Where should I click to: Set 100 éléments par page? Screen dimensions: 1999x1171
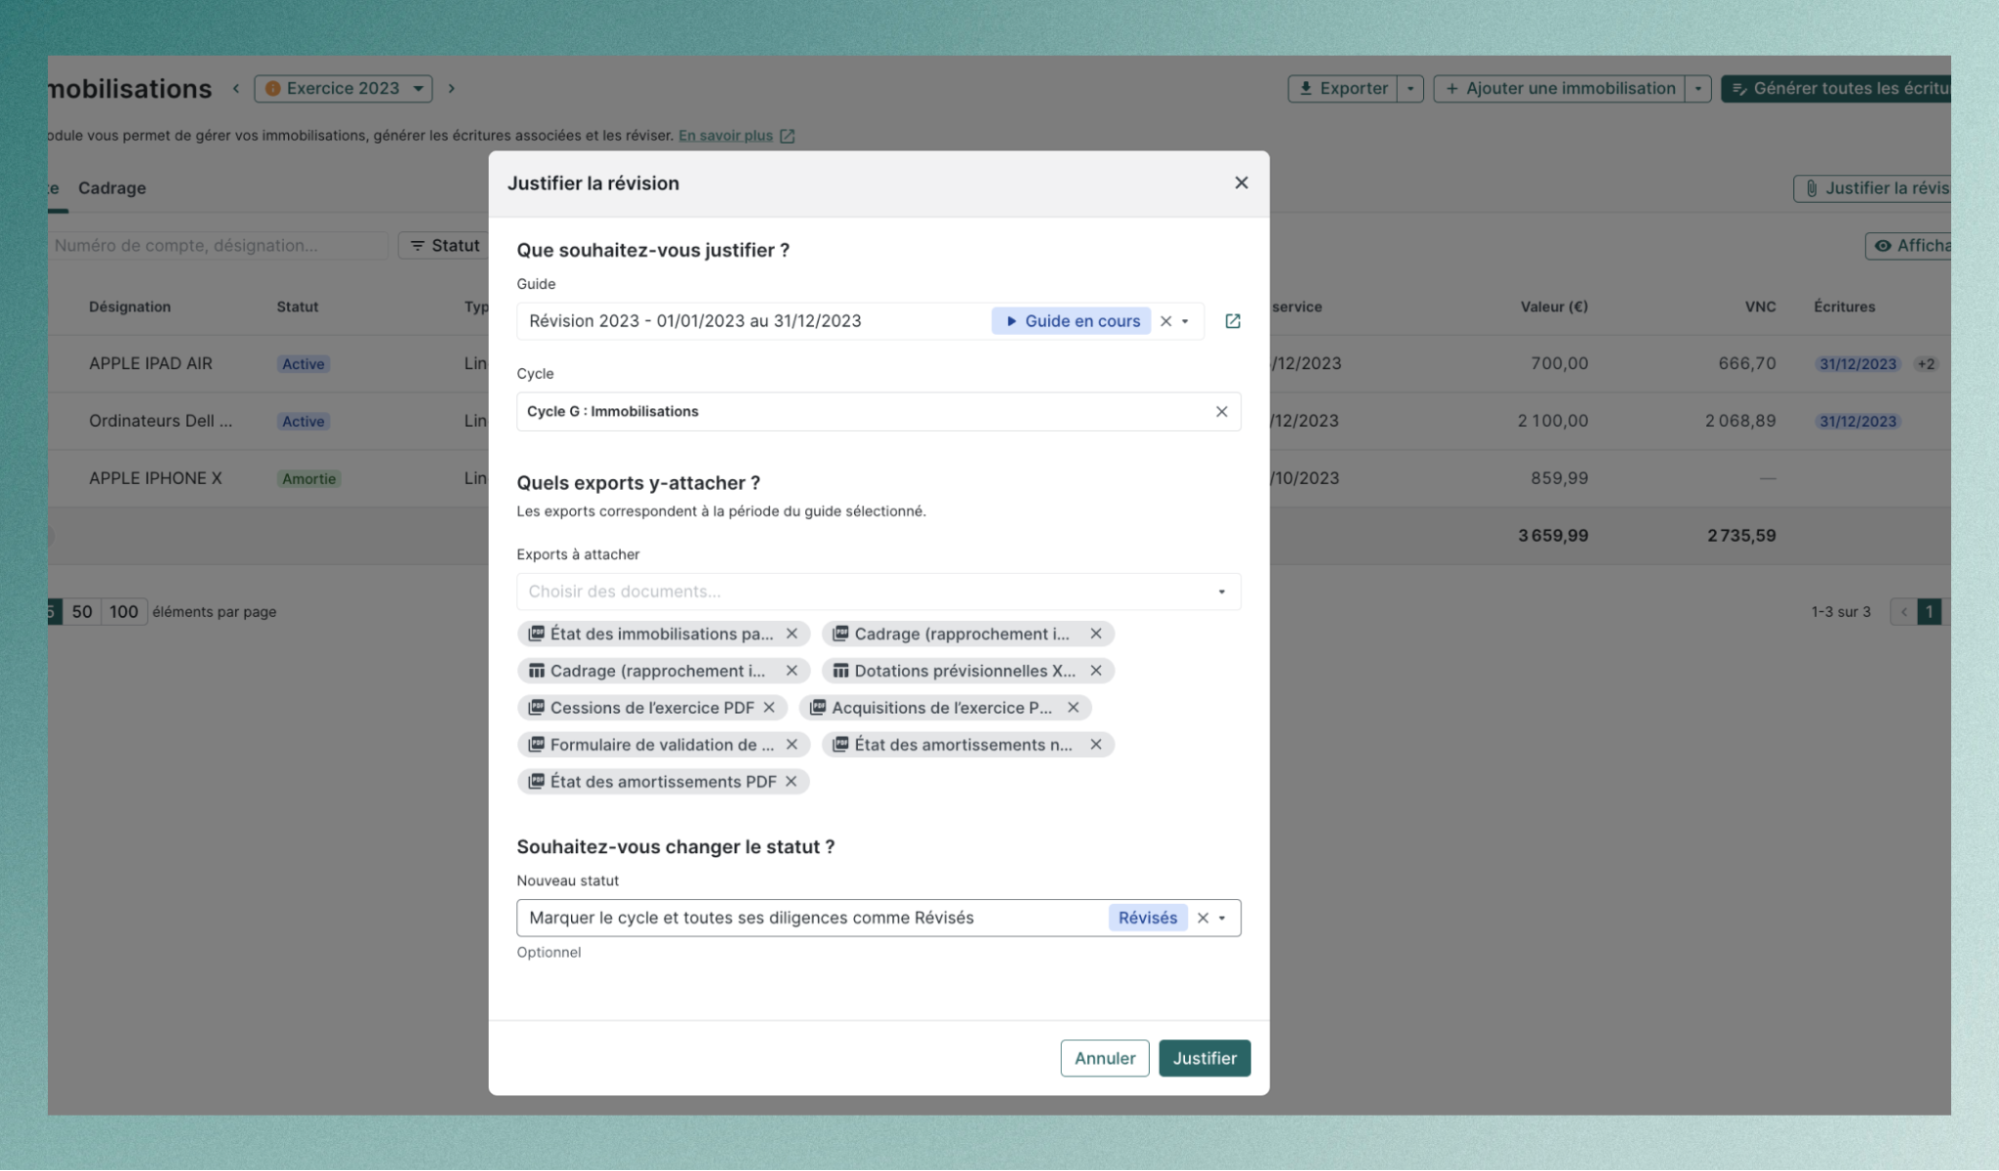124,612
